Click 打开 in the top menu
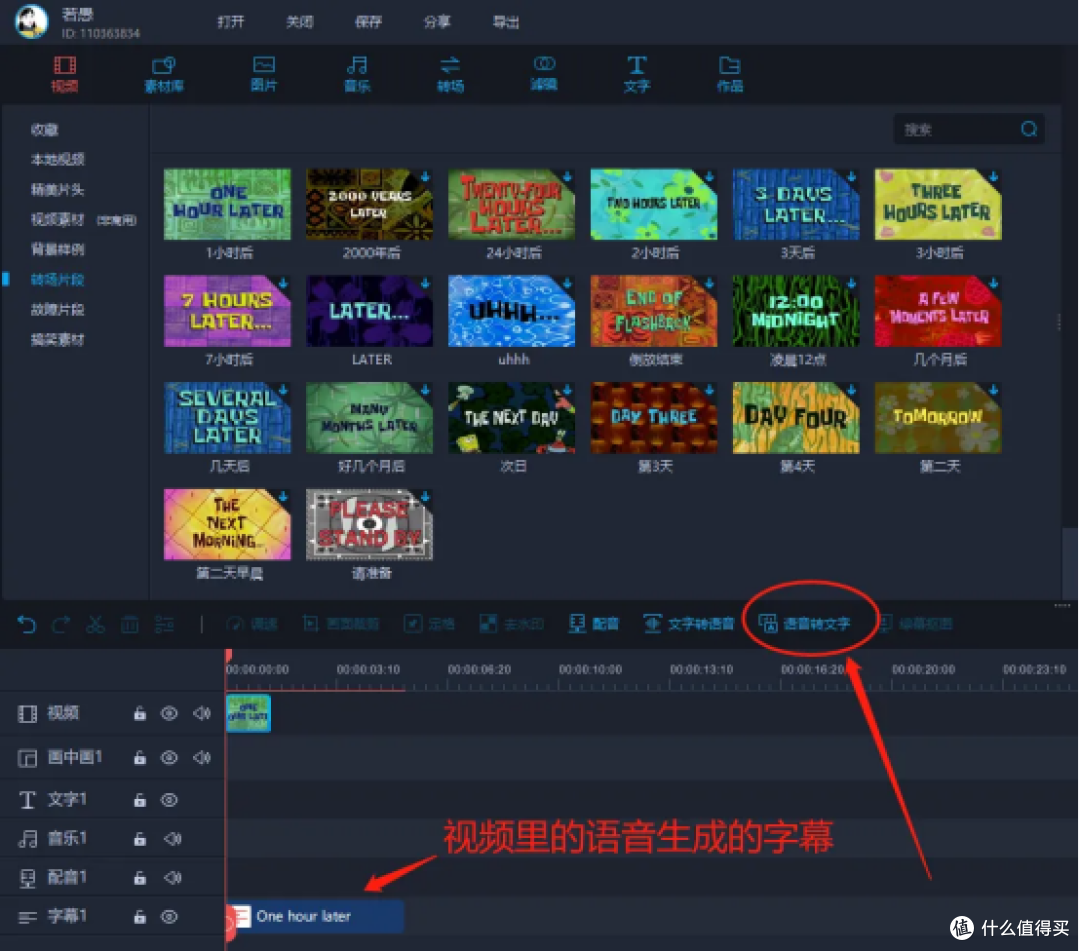Viewport: 1080px width, 951px height. click(x=231, y=22)
